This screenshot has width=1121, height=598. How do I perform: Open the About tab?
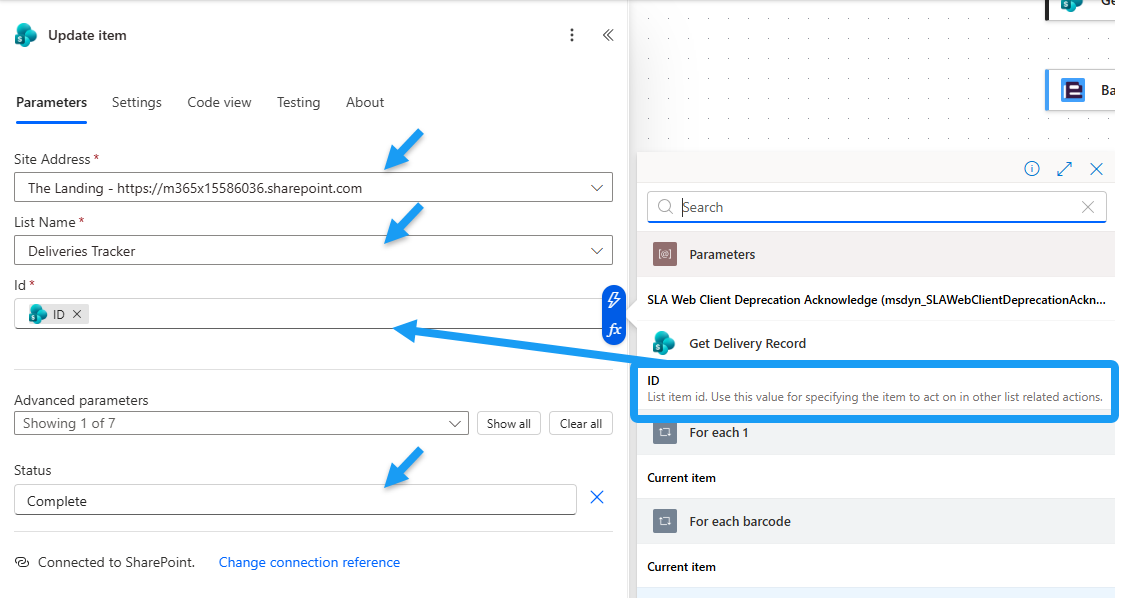[x=365, y=102]
